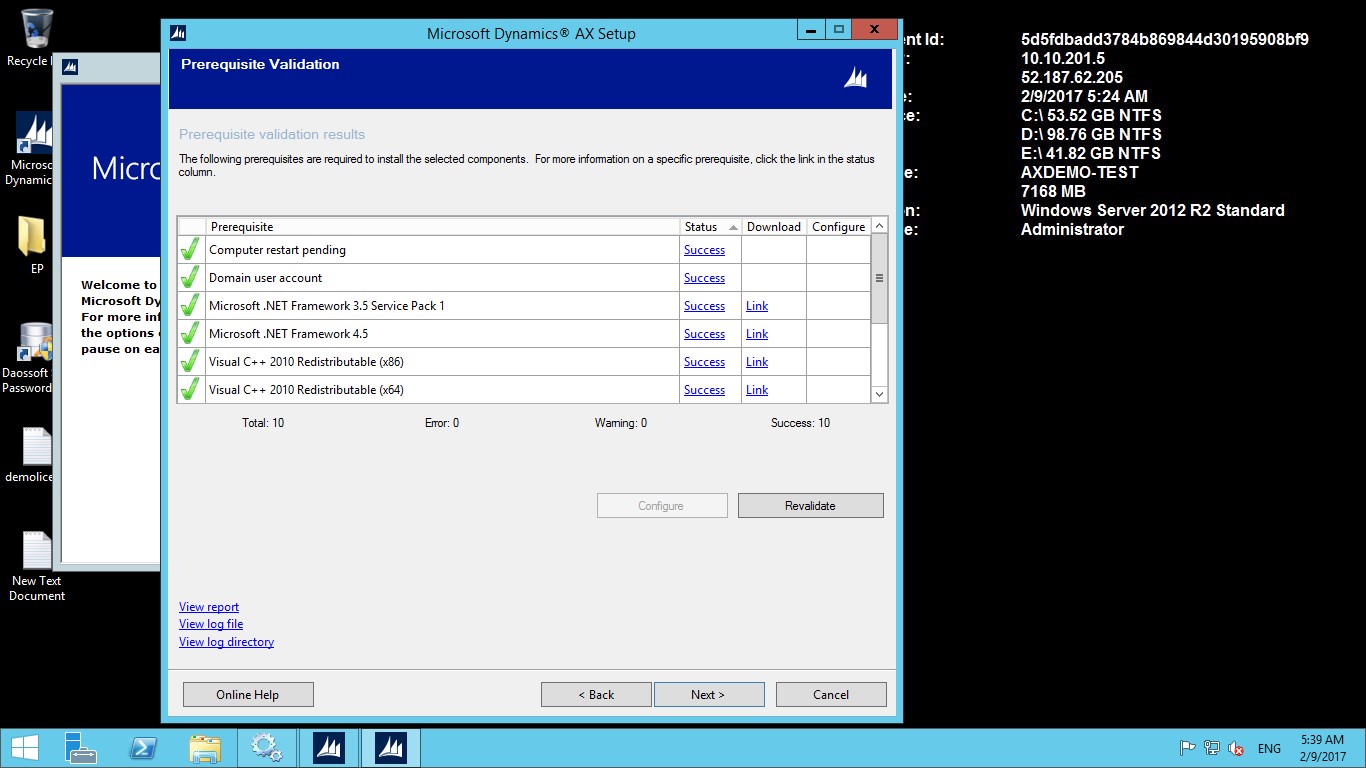Open Online Help

(x=248, y=695)
